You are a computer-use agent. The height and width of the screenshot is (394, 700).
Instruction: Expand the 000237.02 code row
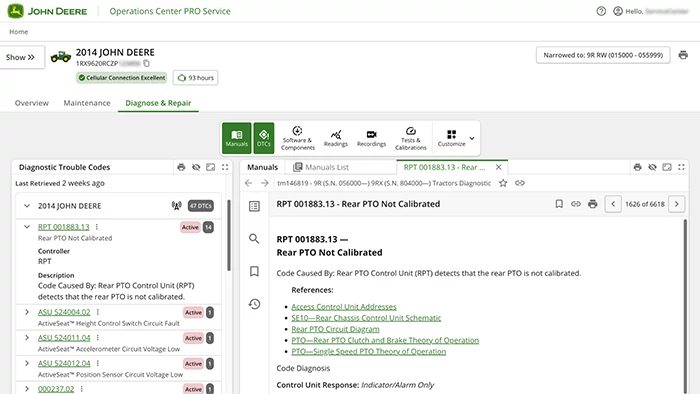coord(27,389)
